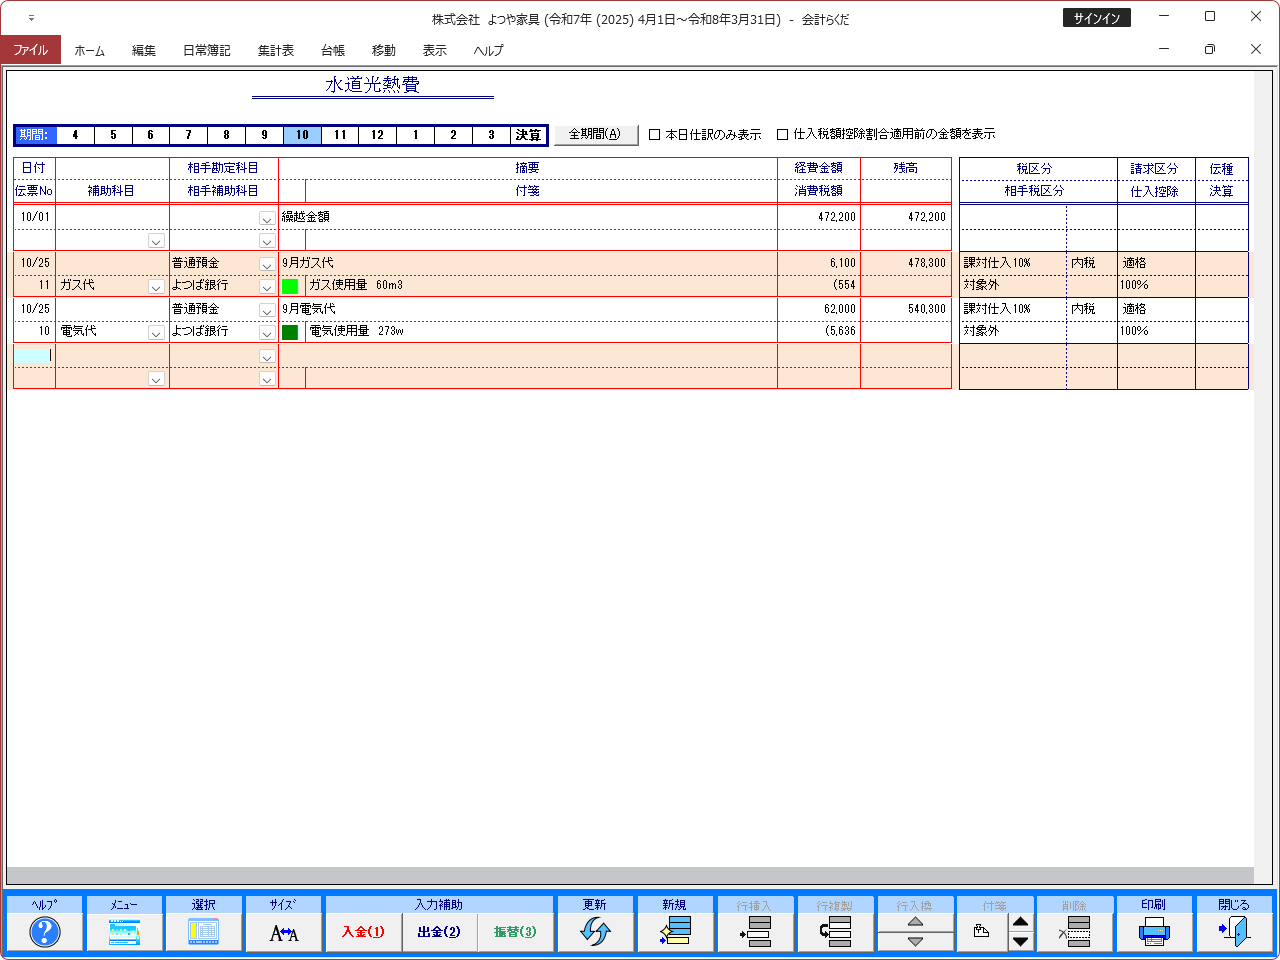Viewport: 1280px width, 960px height.
Task: Click the 全期間(A) button
Action: coord(595,134)
